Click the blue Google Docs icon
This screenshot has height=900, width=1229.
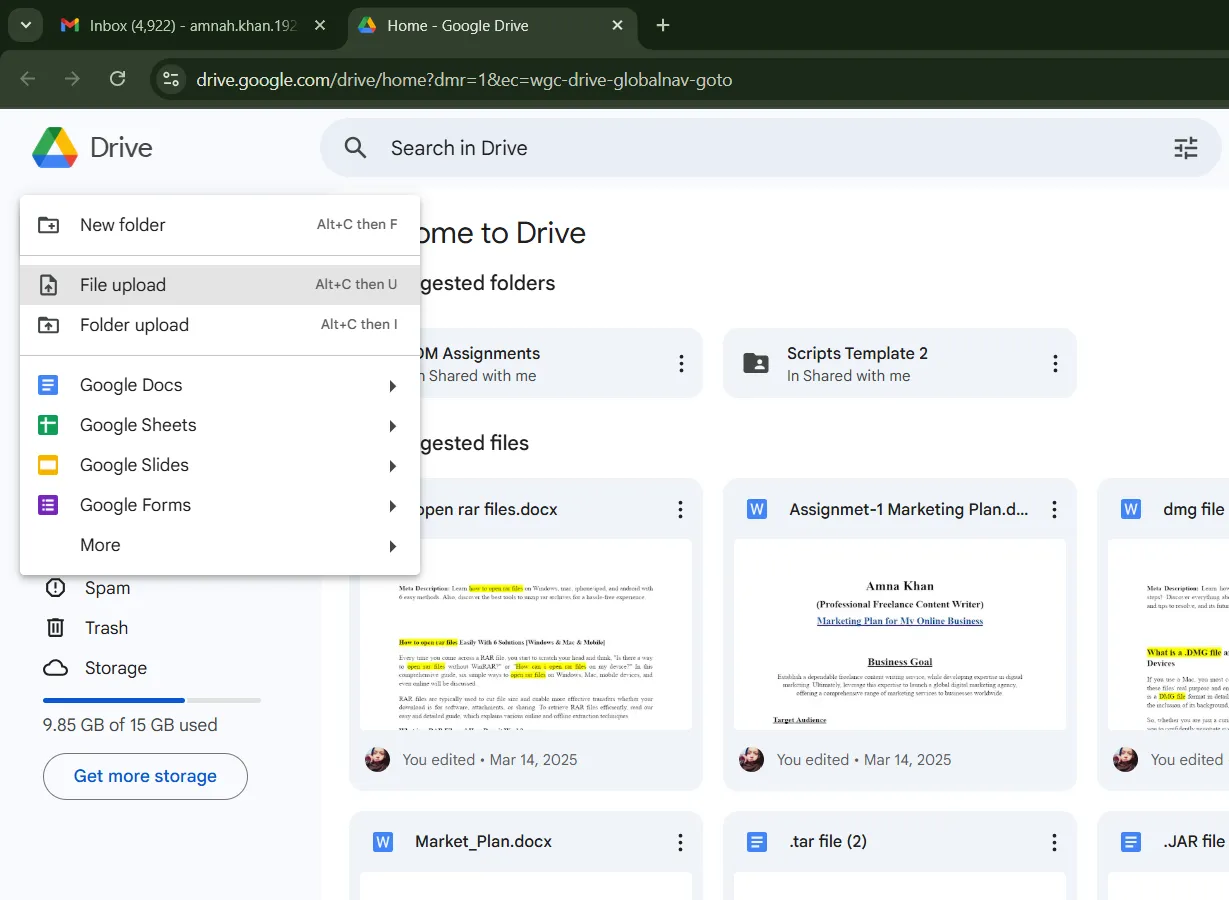(x=48, y=385)
